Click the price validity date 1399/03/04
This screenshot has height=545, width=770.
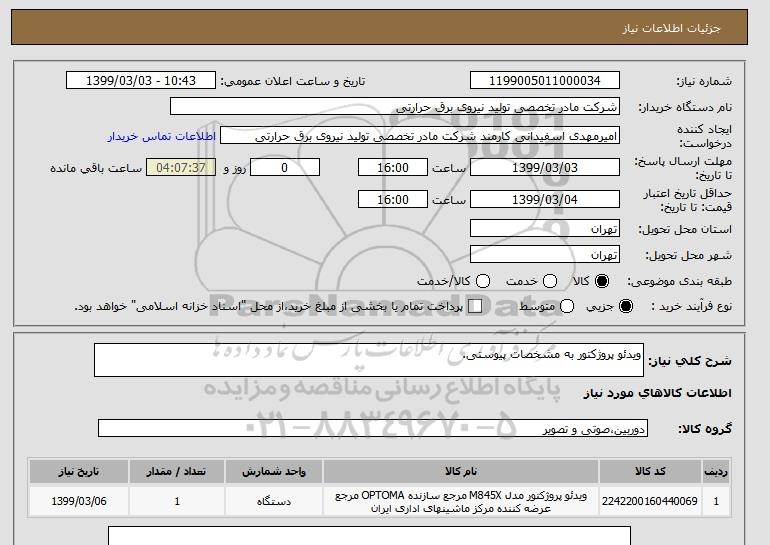click(x=545, y=199)
